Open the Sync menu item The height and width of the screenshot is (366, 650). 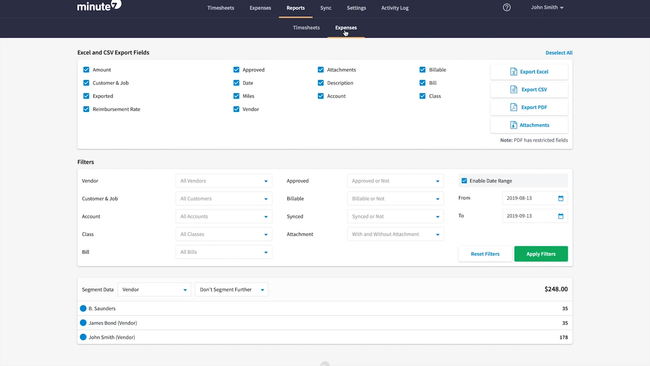[x=326, y=8]
